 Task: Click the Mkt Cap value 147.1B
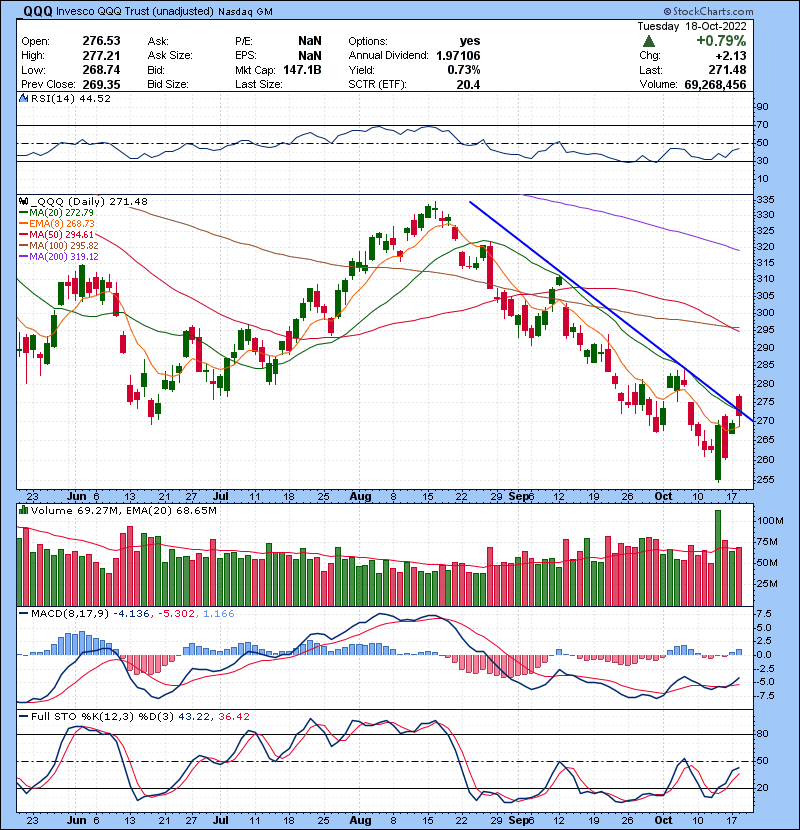coord(302,70)
